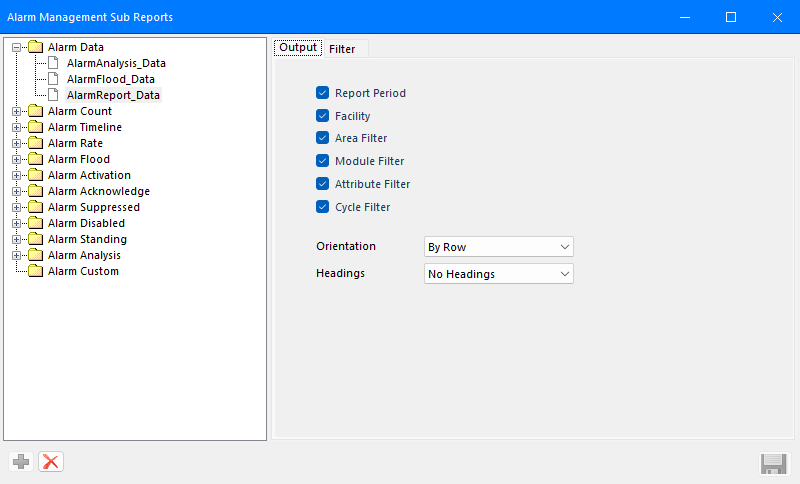Viewport: 800px width, 484px height.
Task: Uncheck the Report Period checkbox
Action: click(x=322, y=93)
